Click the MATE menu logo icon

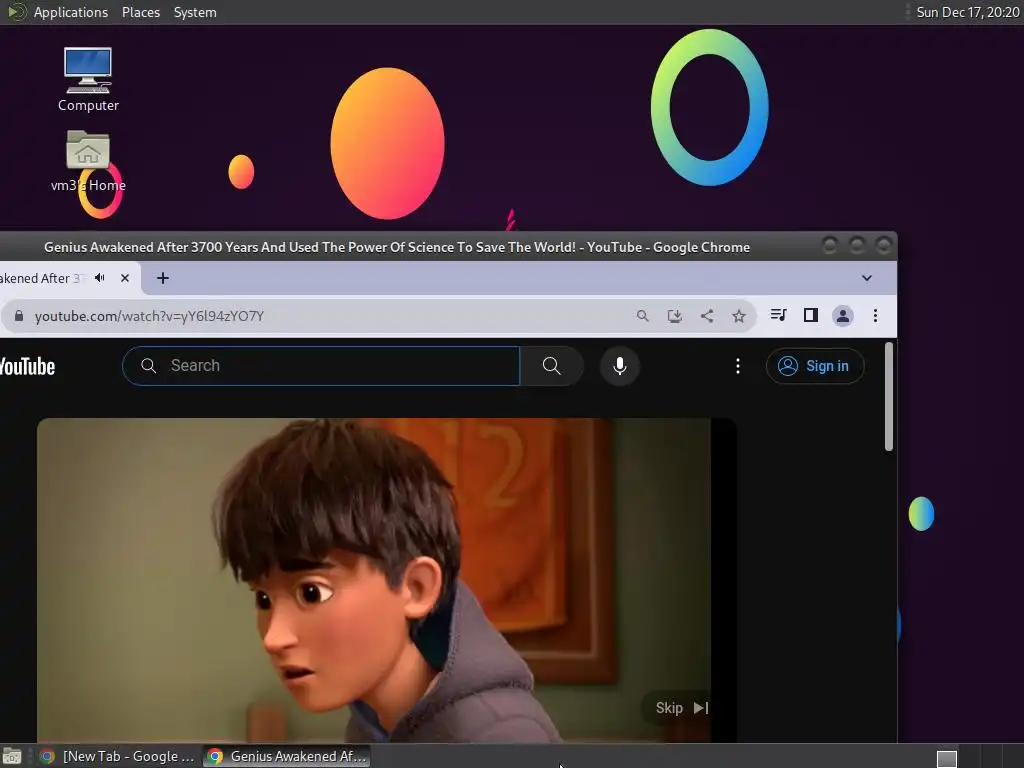click(x=16, y=12)
